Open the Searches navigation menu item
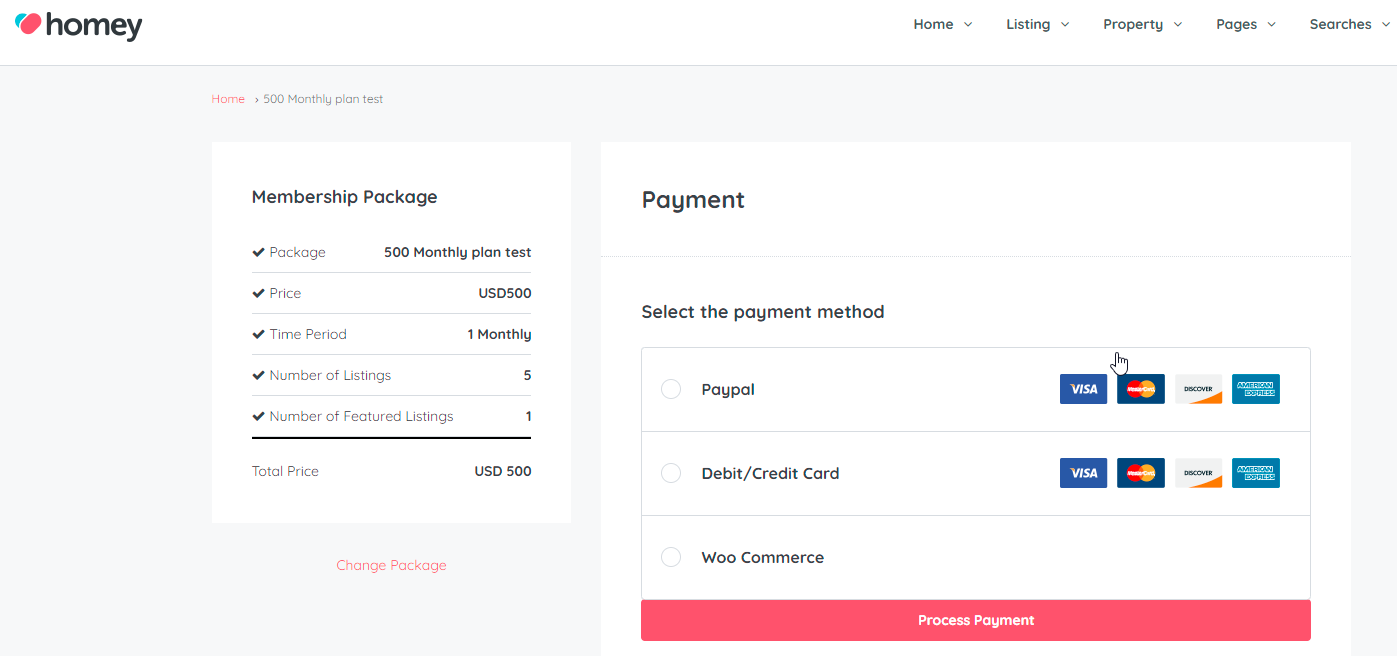Image resolution: width=1397 pixels, height=656 pixels. click(1341, 24)
